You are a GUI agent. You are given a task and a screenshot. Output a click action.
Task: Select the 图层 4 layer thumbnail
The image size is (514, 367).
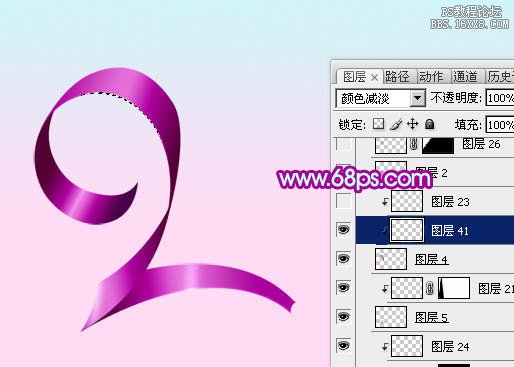(391, 259)
